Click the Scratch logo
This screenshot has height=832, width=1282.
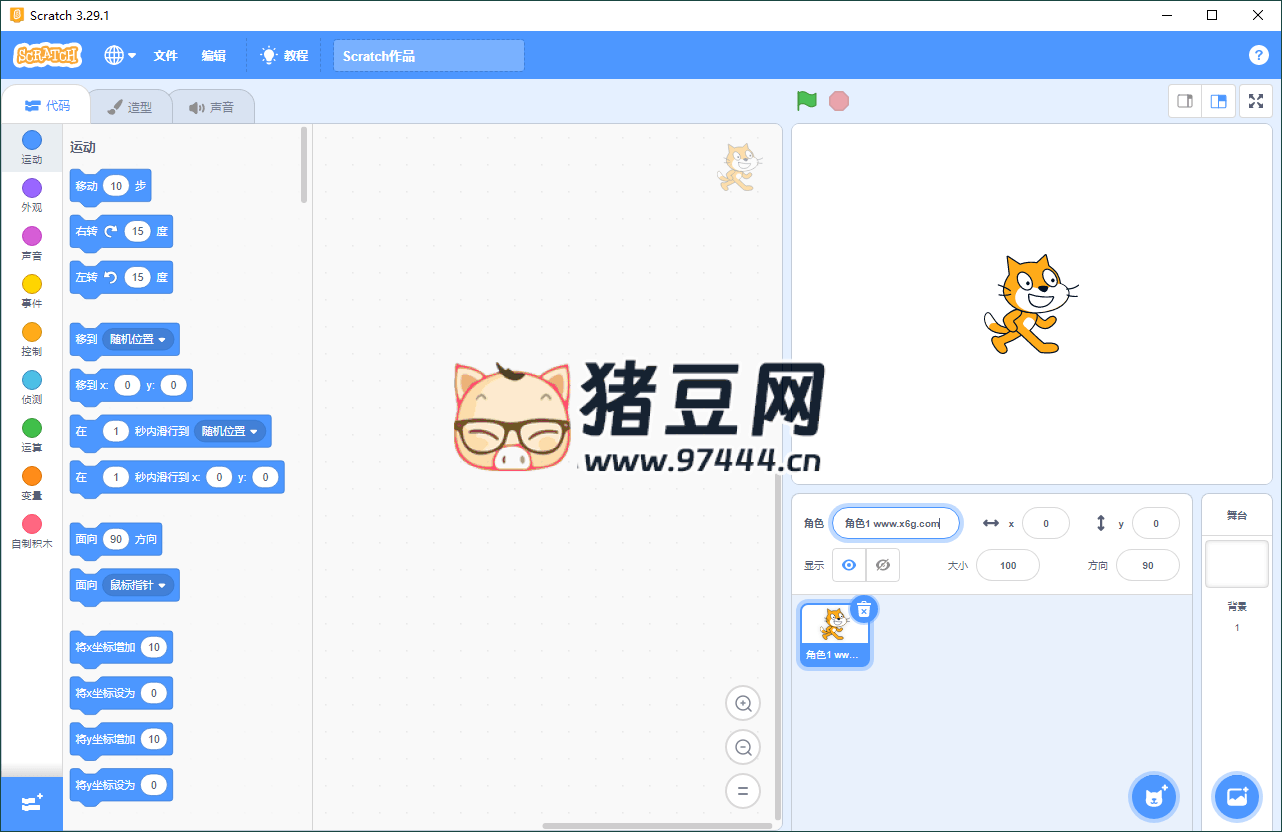pos(48,55)
